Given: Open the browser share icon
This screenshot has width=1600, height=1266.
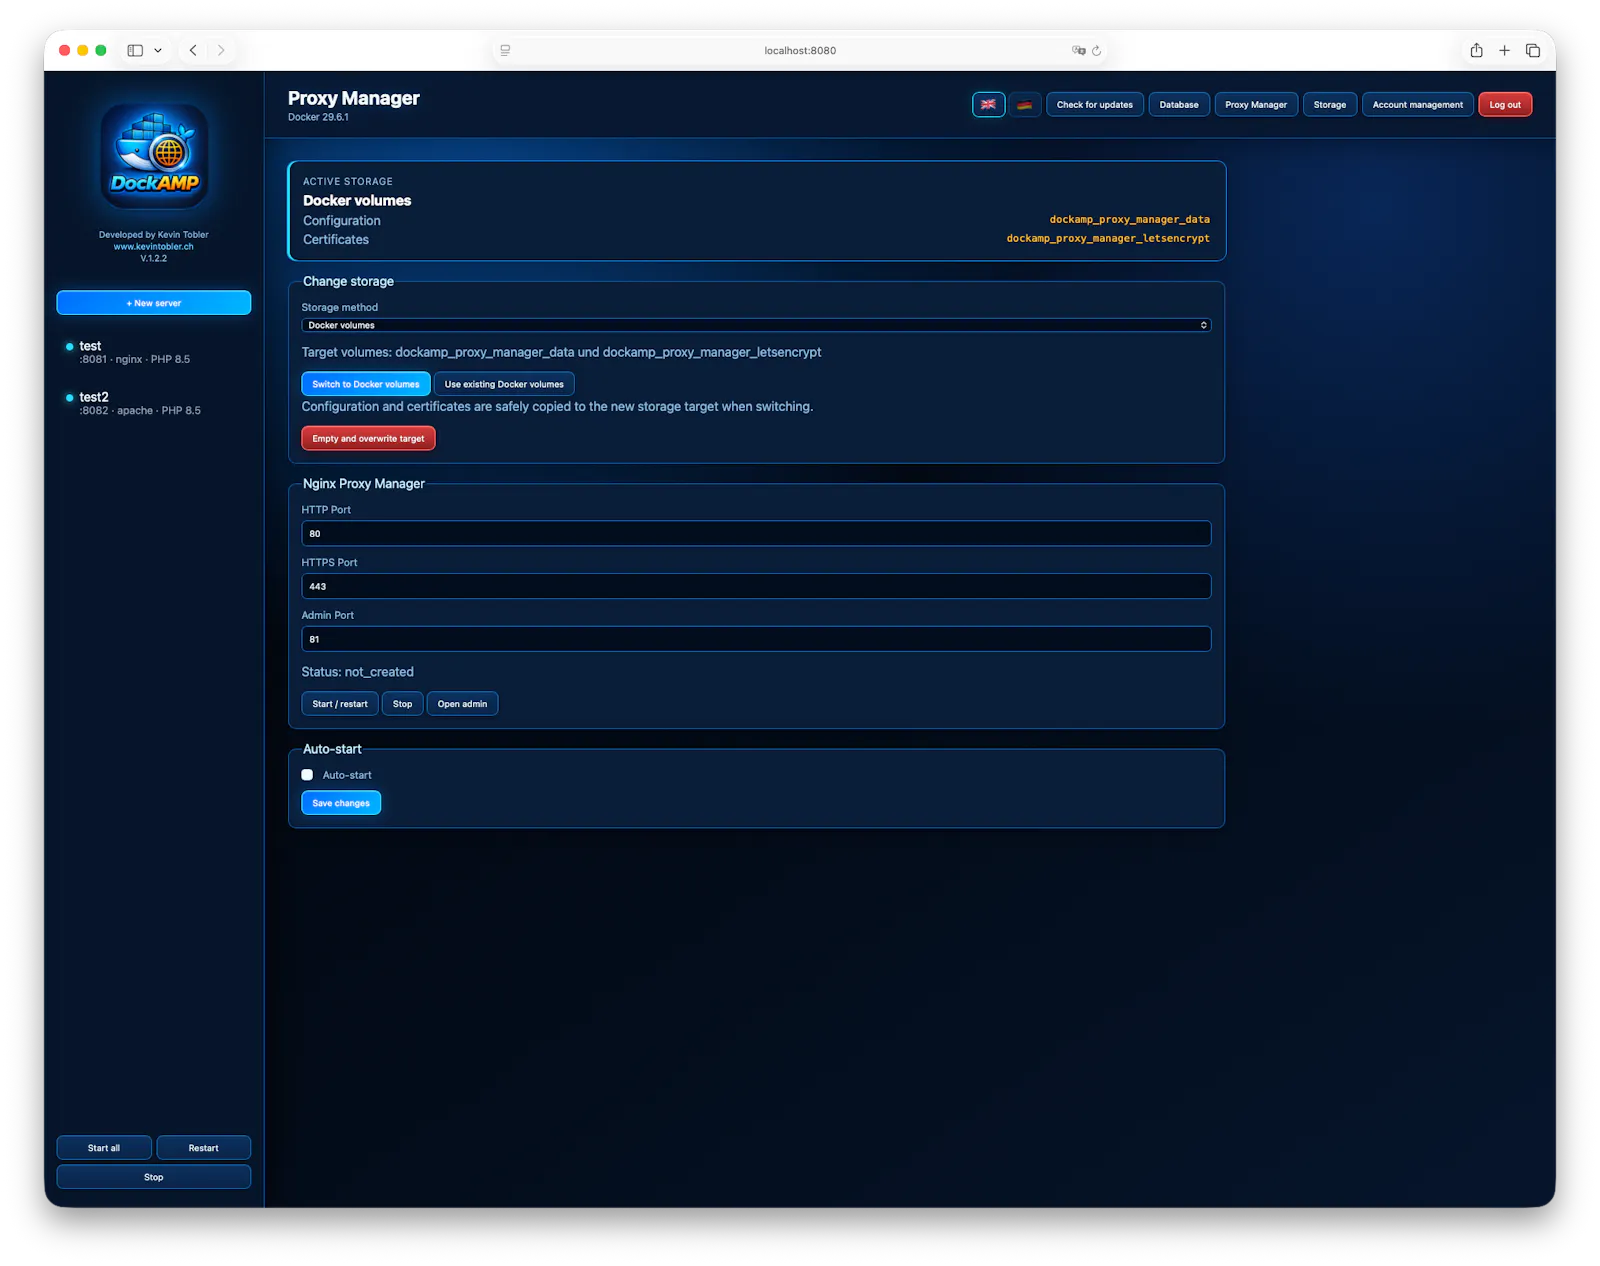Looking at the screenshot, I should (1476, 50).
